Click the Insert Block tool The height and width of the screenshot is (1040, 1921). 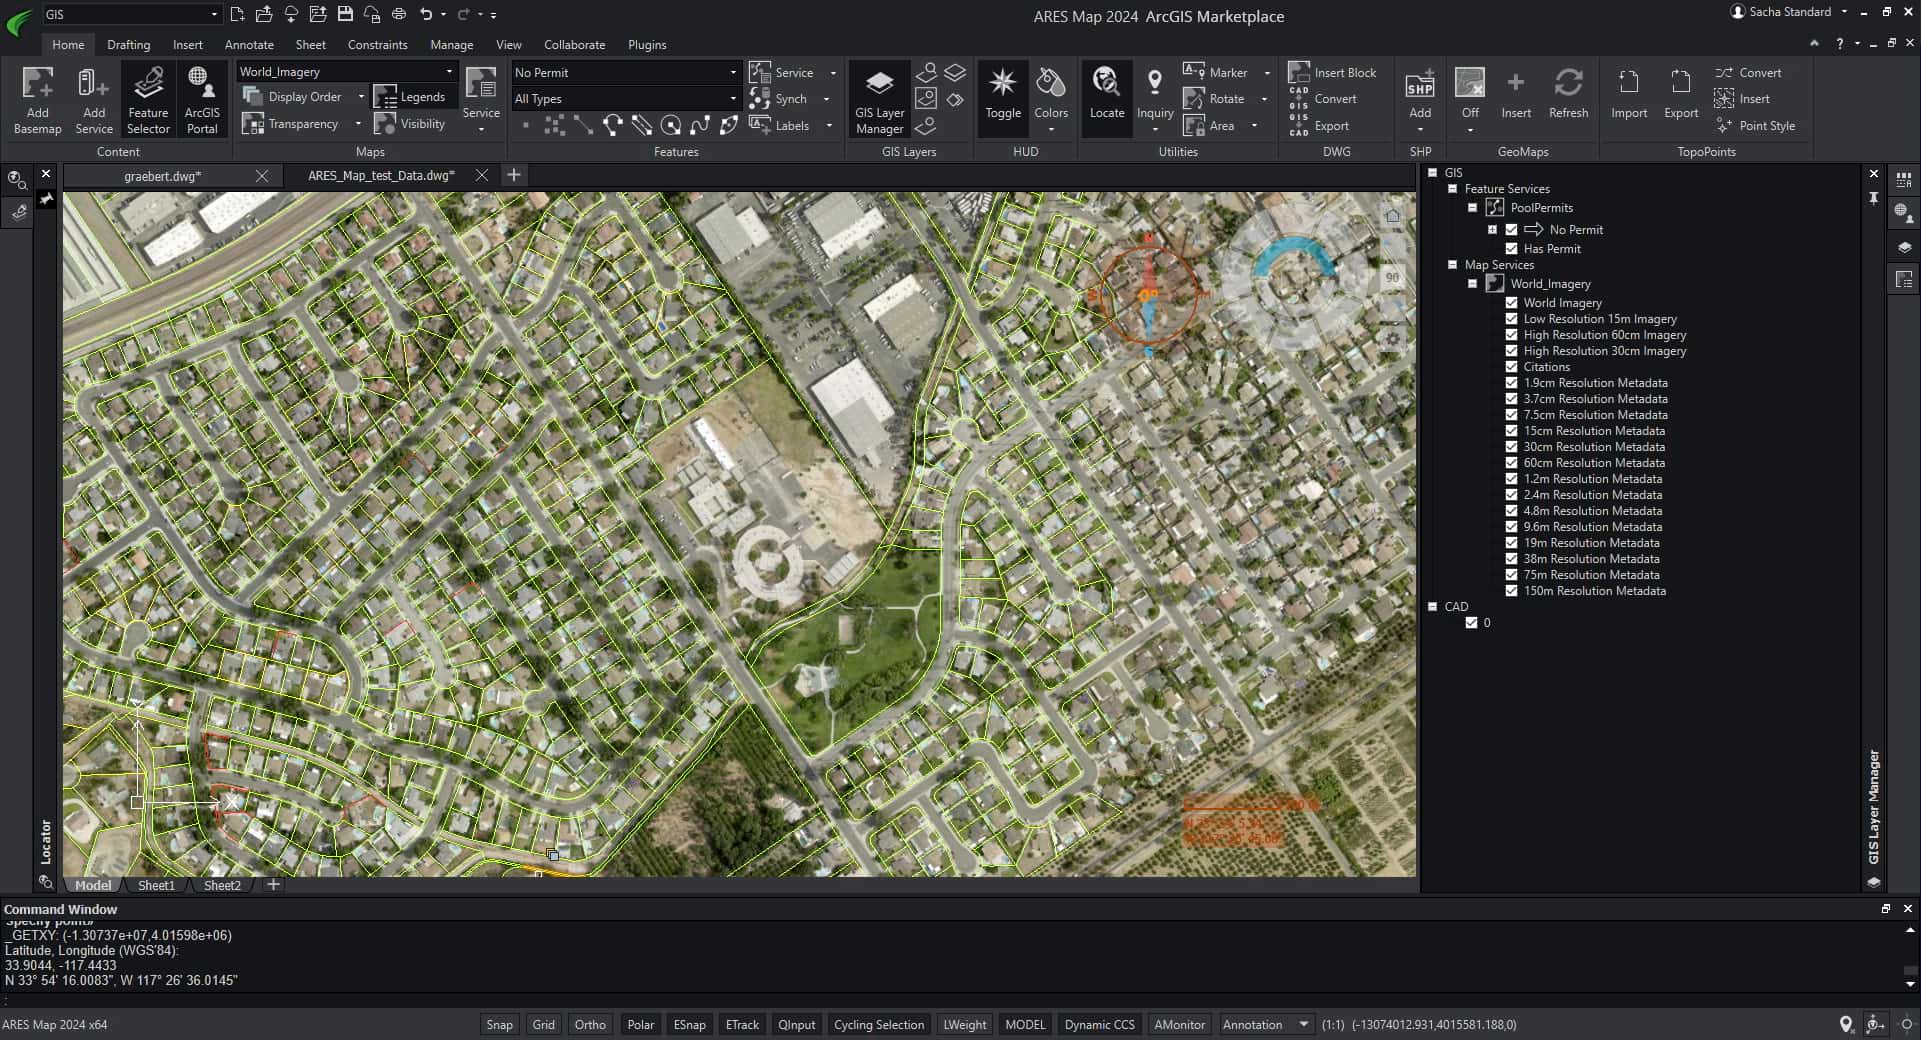point(1333,72)
